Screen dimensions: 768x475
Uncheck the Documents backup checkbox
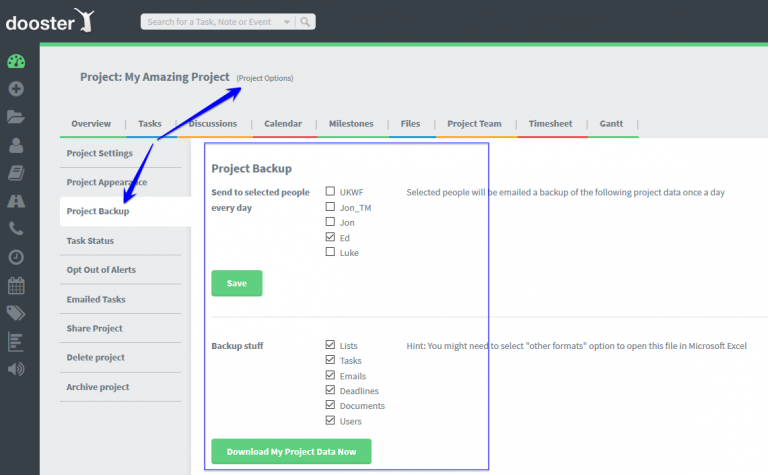[330, 405]
